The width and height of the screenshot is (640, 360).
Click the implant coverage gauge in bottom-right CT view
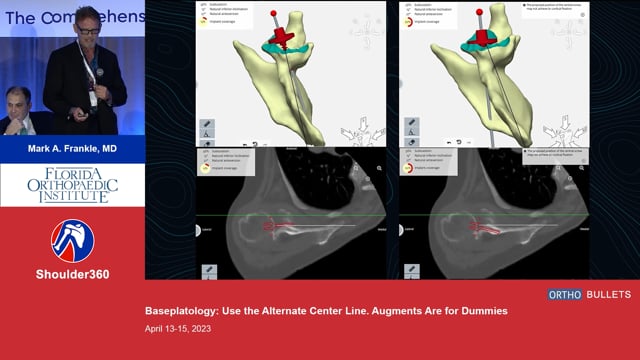point(408,168)
